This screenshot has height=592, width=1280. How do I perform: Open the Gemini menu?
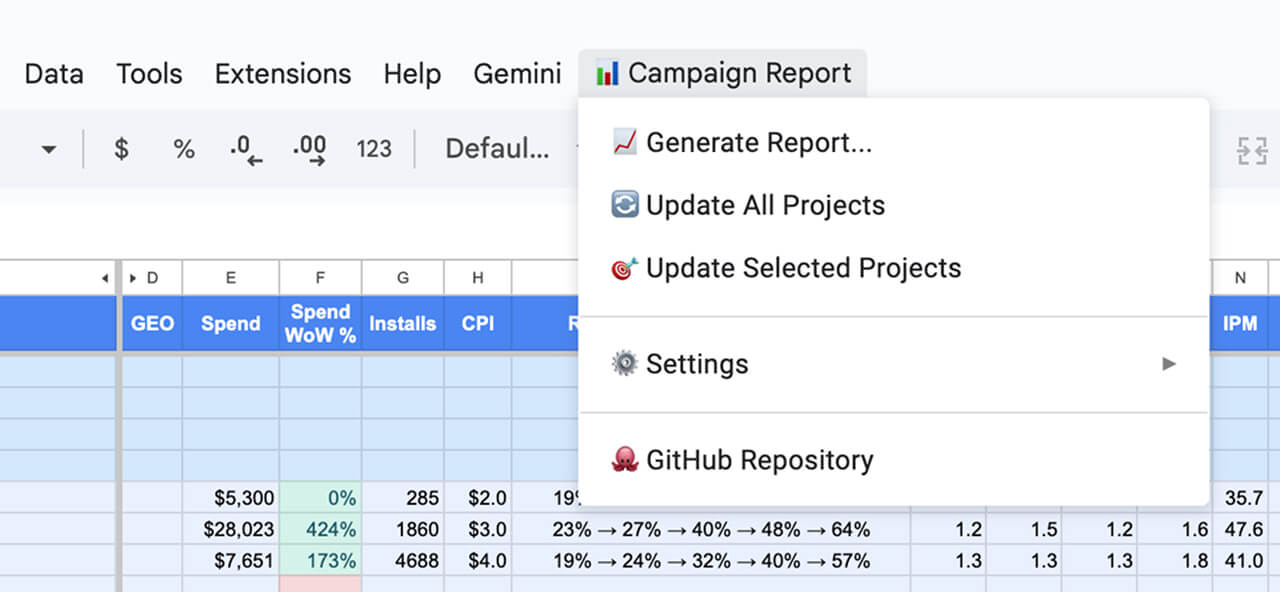pyautogui.click(x=517, y=74)
